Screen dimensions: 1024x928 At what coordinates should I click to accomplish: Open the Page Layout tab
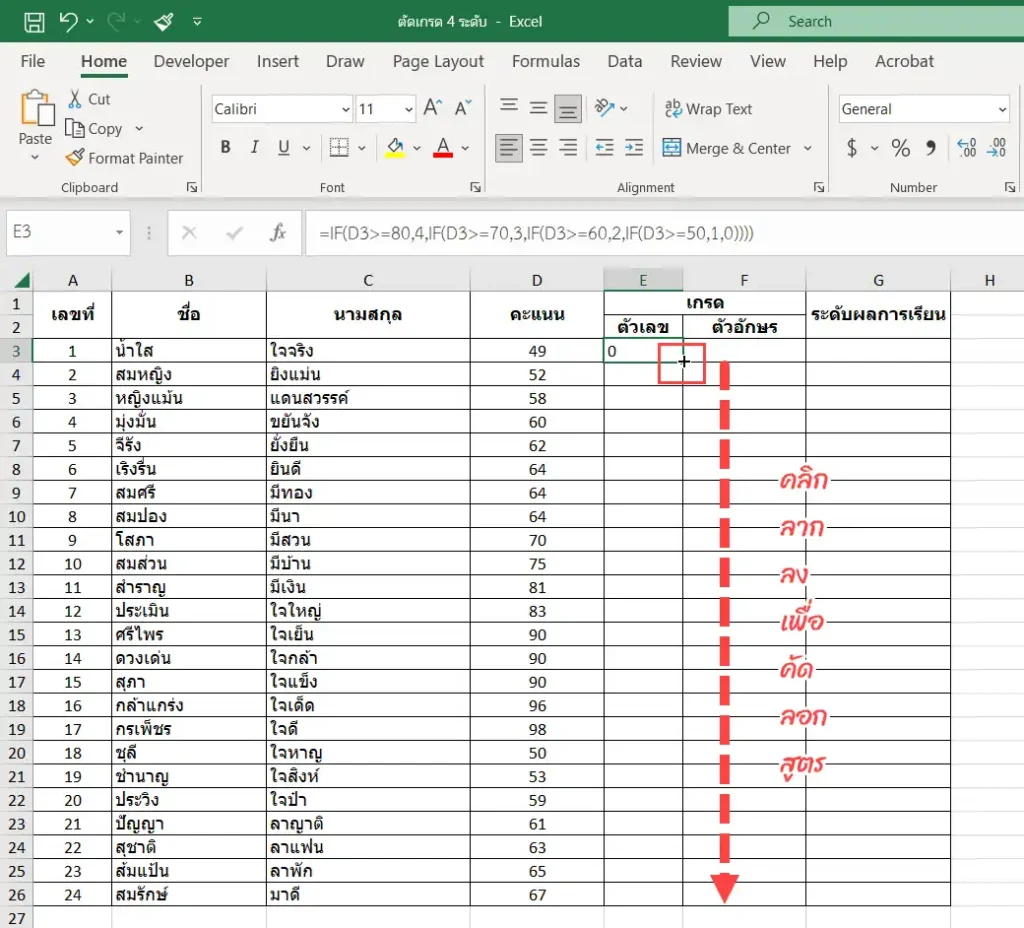(438, 61)
